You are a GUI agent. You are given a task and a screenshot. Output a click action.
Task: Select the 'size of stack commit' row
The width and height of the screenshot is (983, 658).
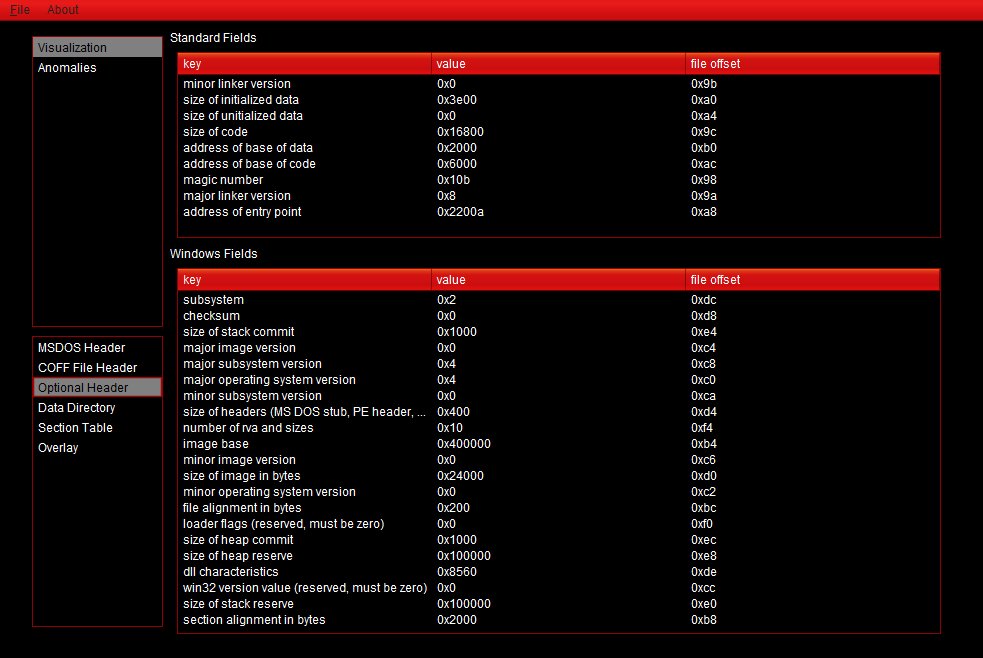[x=559, y=332]
